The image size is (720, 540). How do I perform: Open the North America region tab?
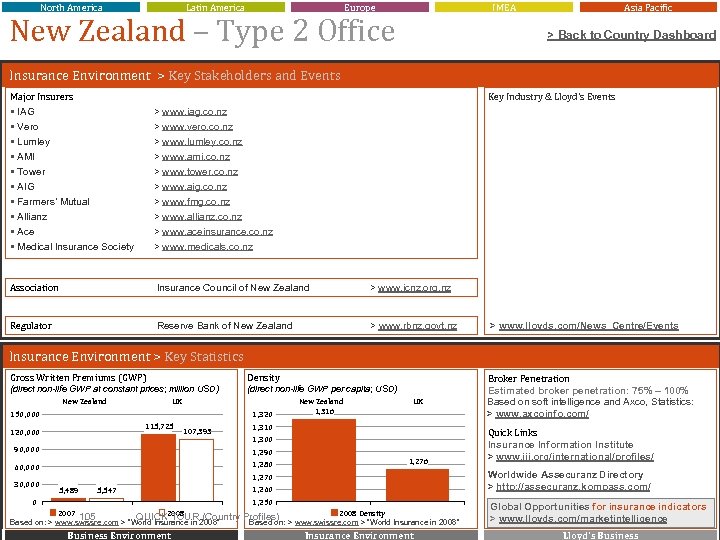[x=71, y=7]
